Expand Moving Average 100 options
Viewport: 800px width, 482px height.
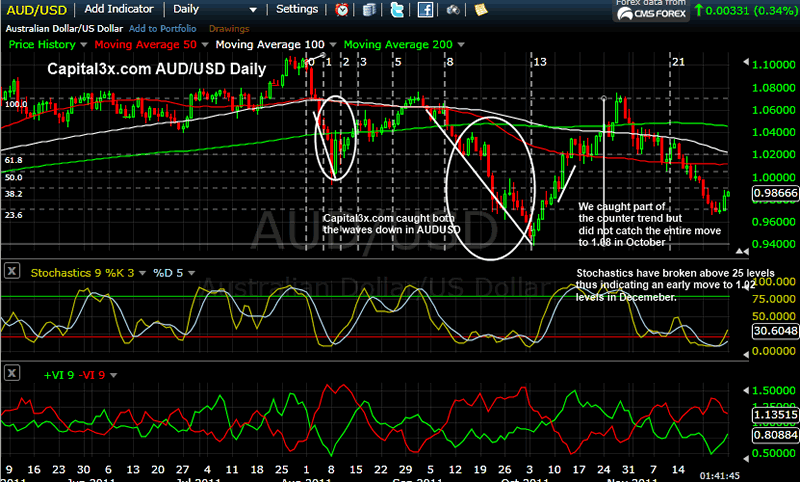pyautogui.click(x=333, y=45)
